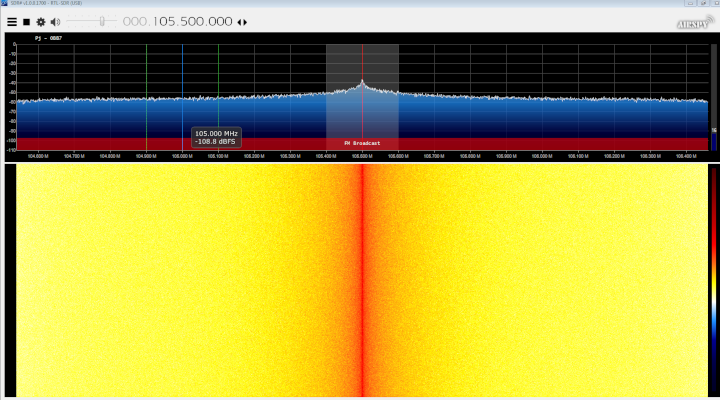Click the red signal trace in the waterfall
Viewport: 720px width, 400px height.
click(362, 280)
